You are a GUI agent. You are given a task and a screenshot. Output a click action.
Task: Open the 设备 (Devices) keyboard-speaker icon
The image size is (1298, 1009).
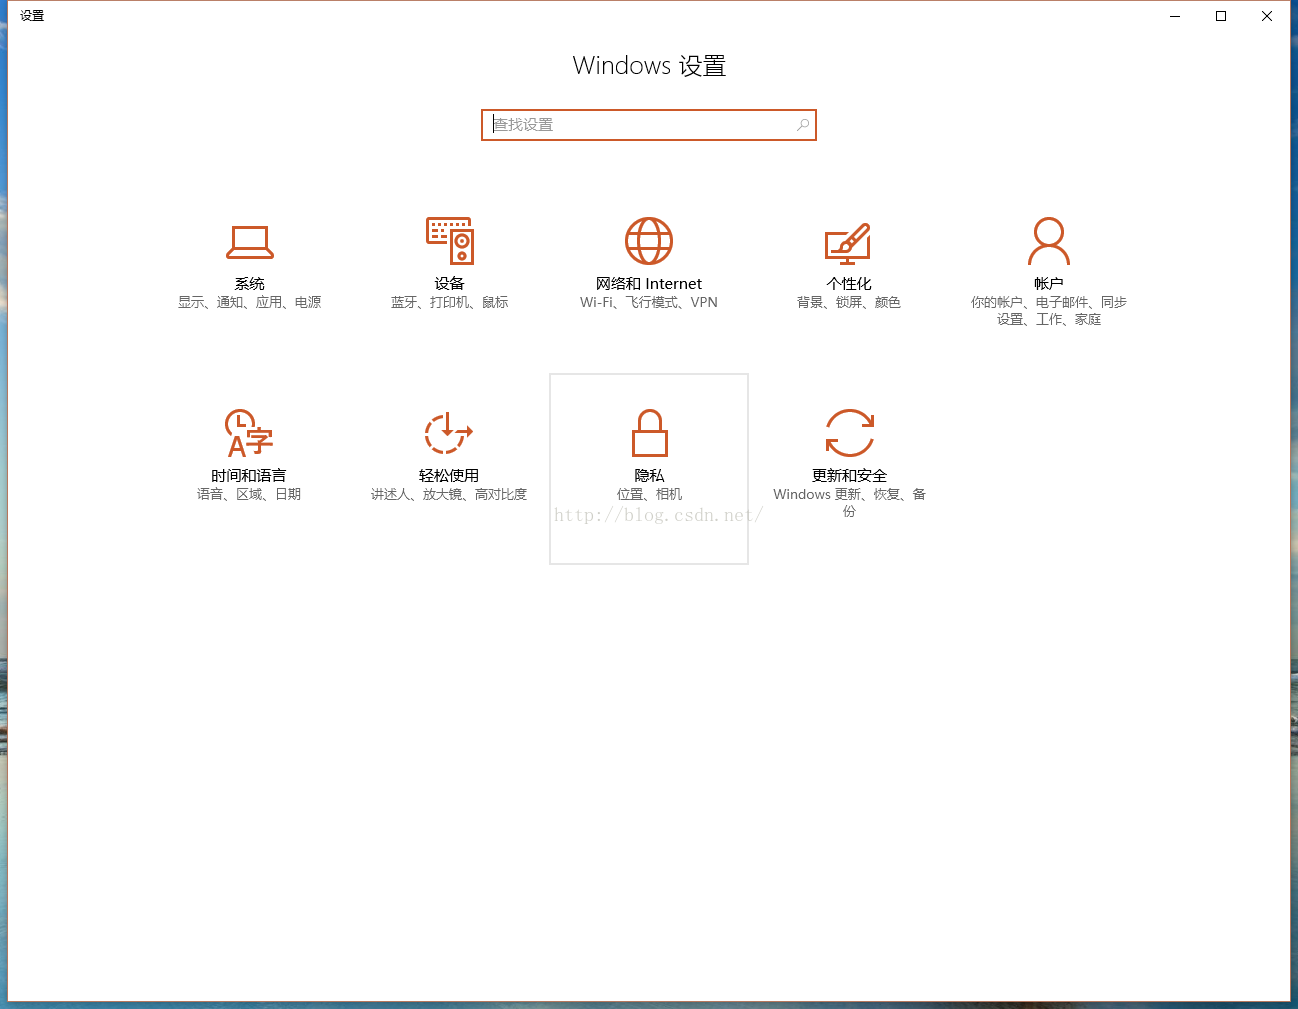pyautogui.click(x=449, y=241)
